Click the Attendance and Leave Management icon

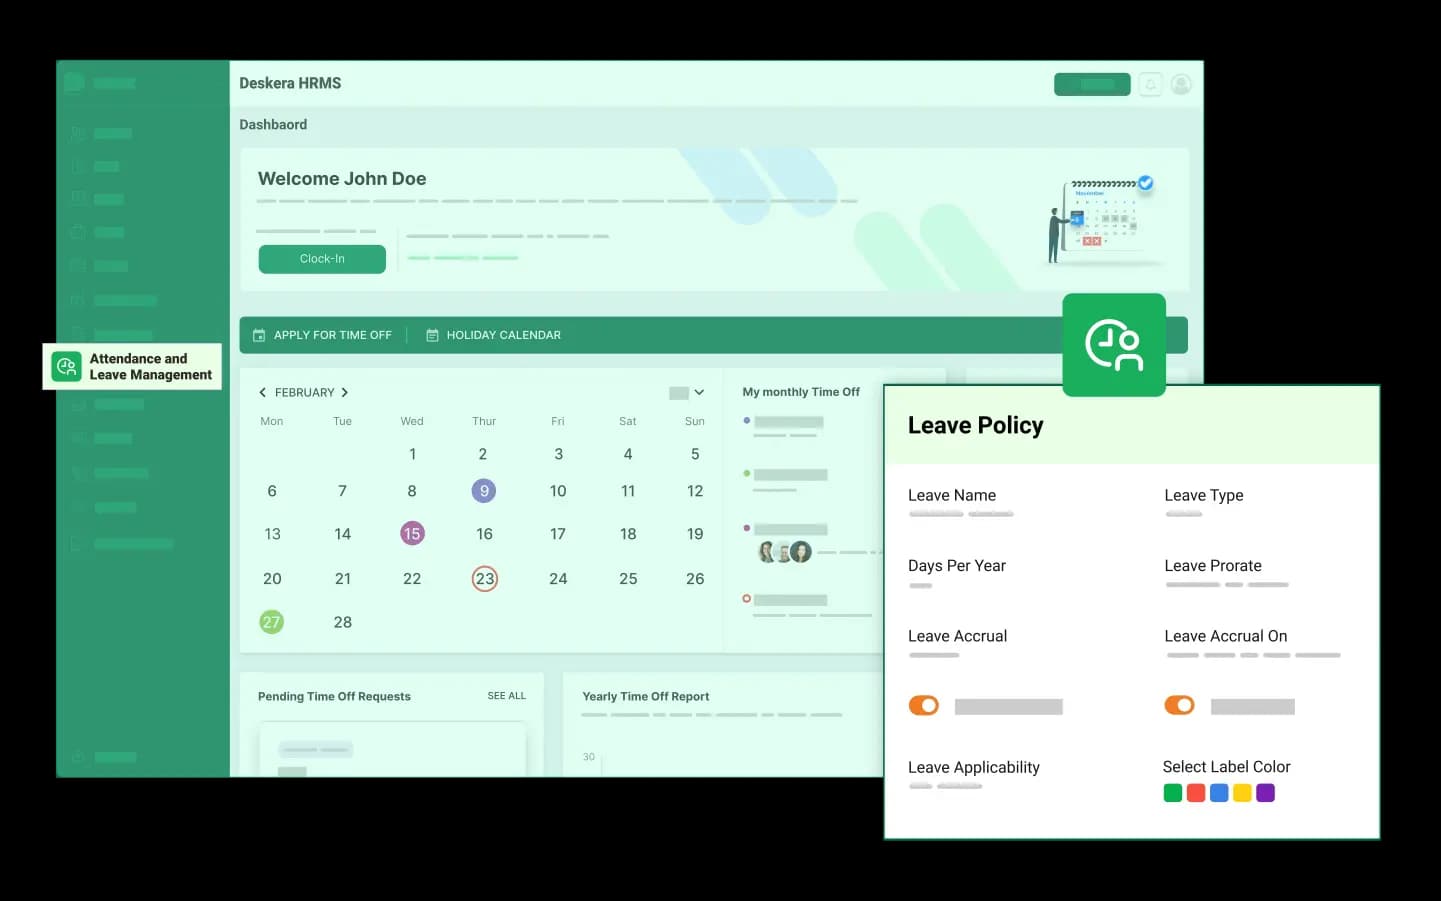click(67, 367)
